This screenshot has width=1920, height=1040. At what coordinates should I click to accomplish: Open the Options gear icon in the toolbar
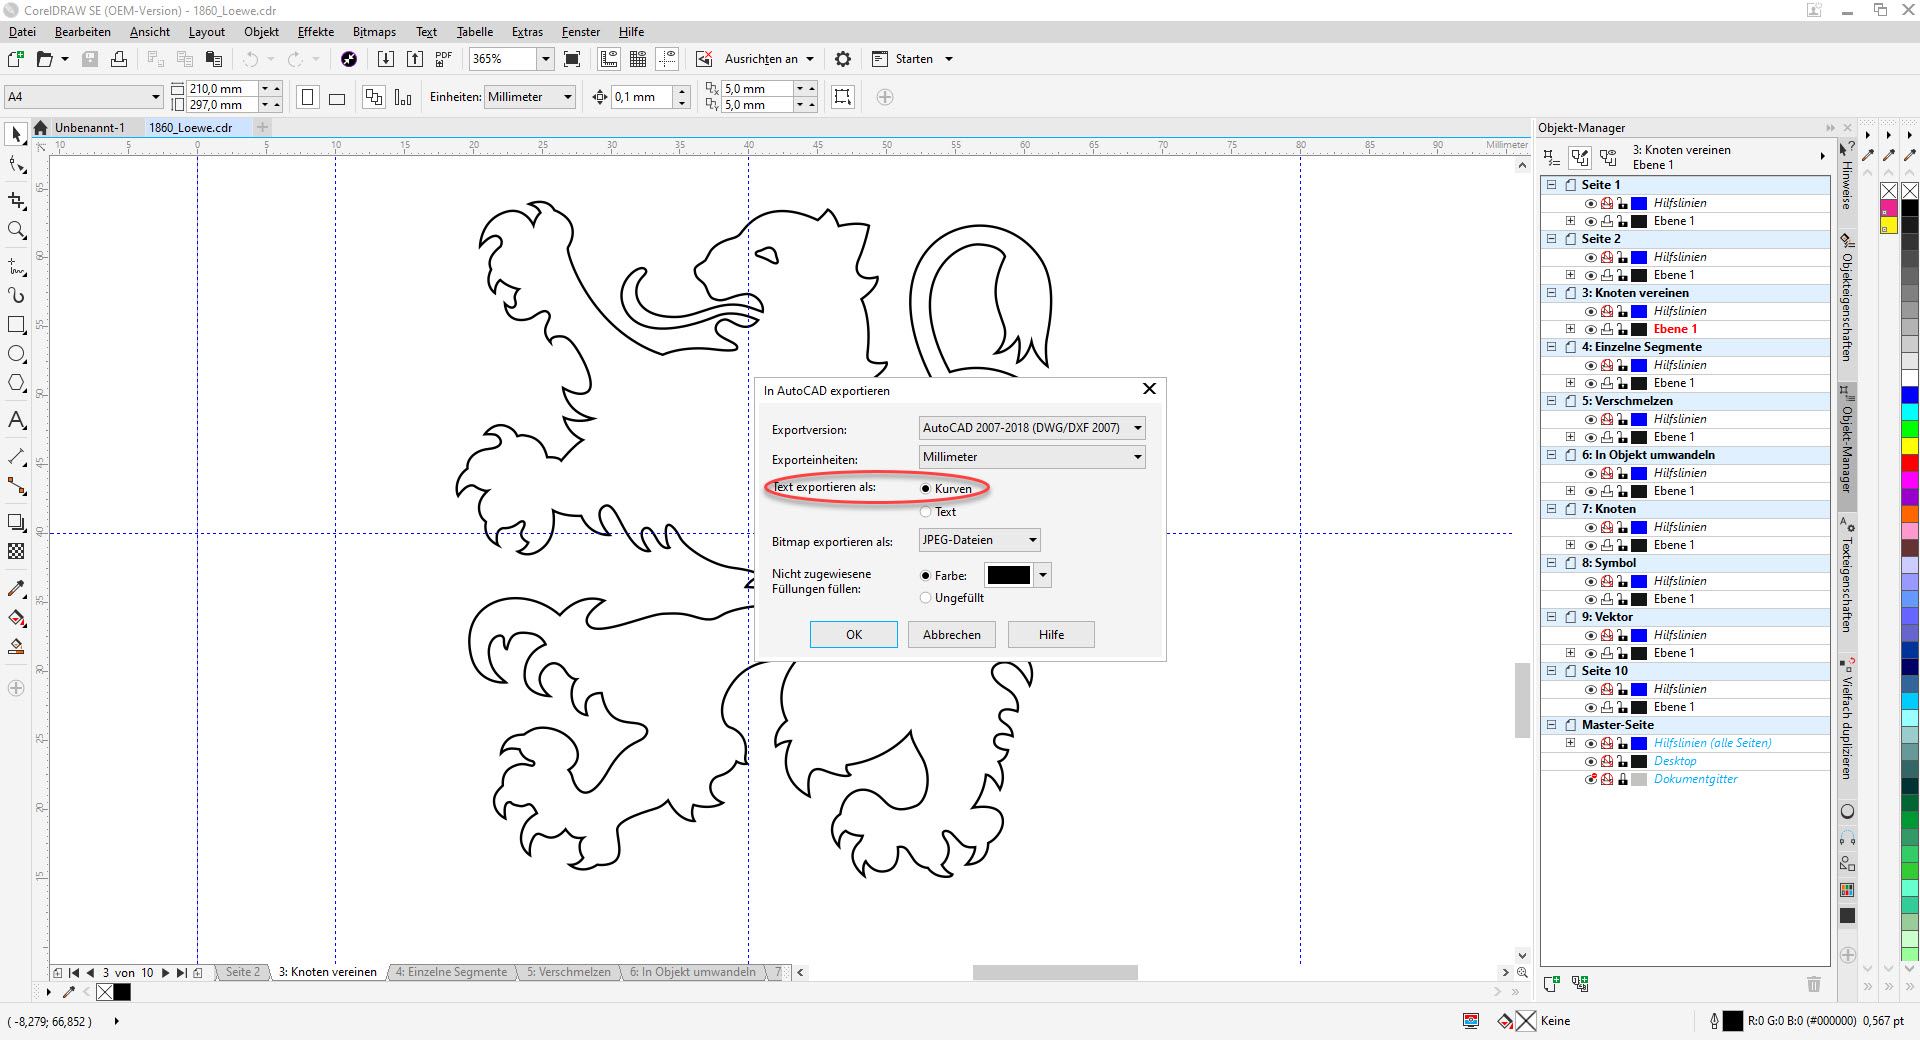click(x=843, y=59)
